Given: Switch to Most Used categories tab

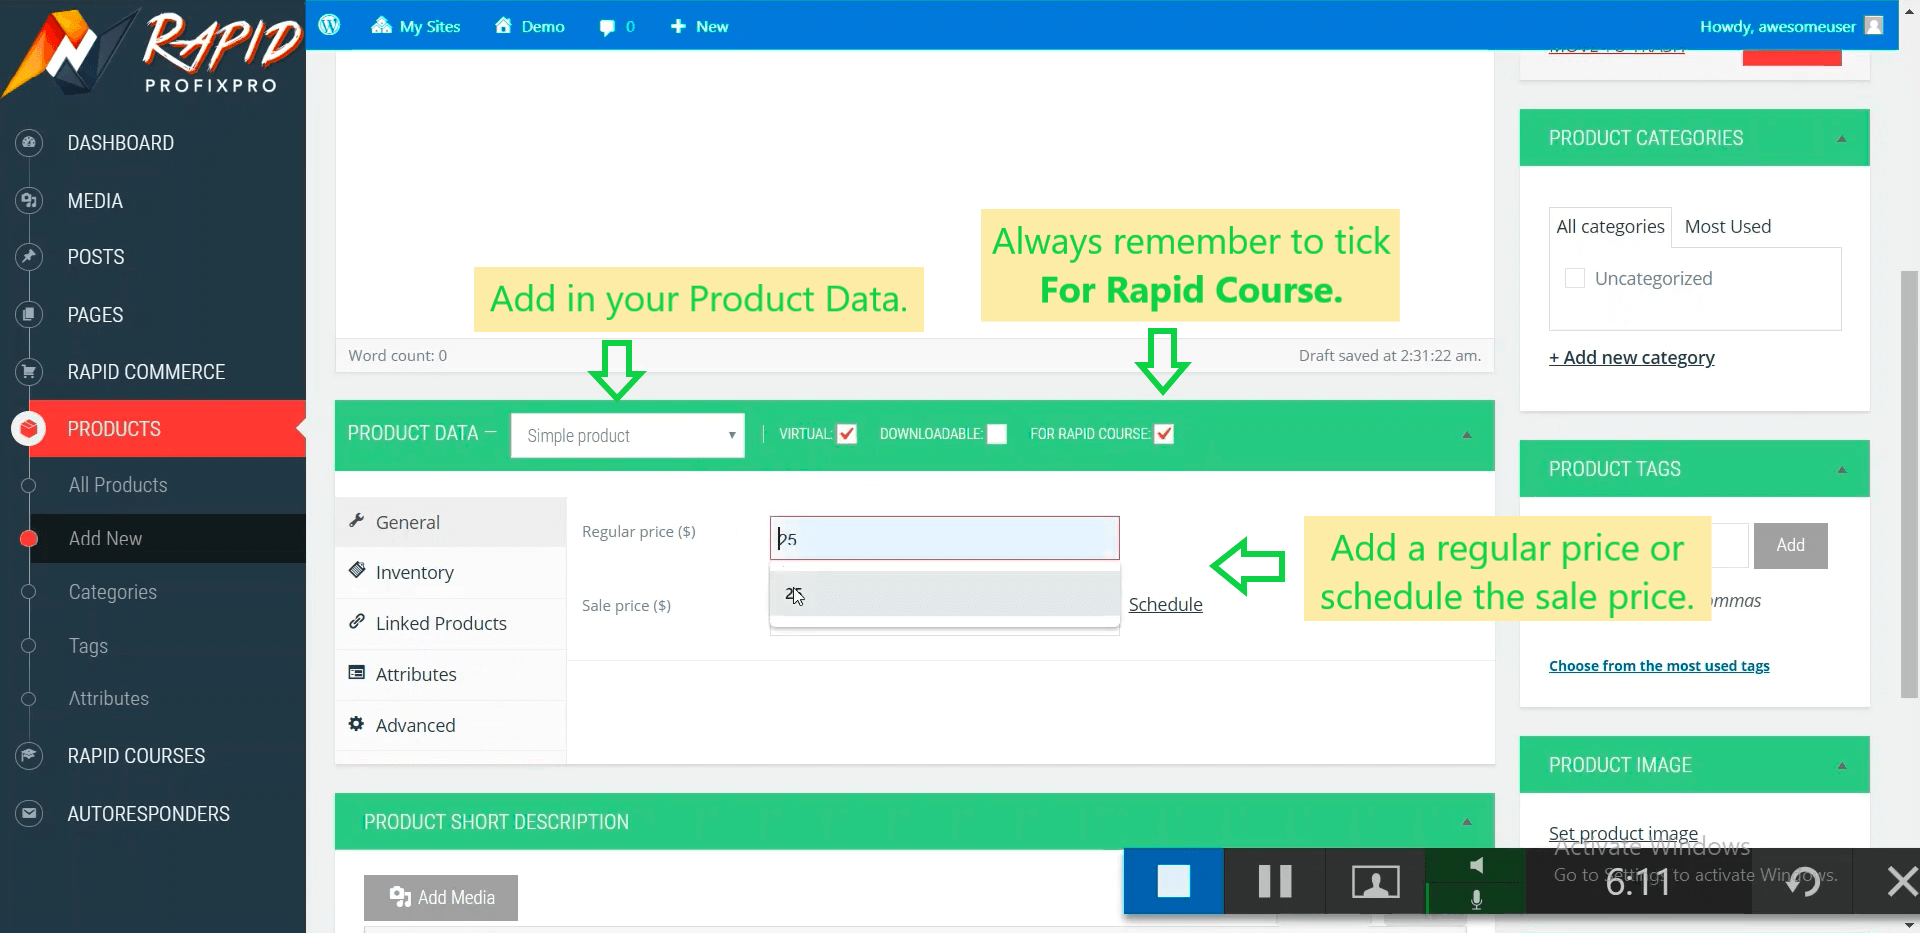Looking at the screenshot, I should [1727, 227].
